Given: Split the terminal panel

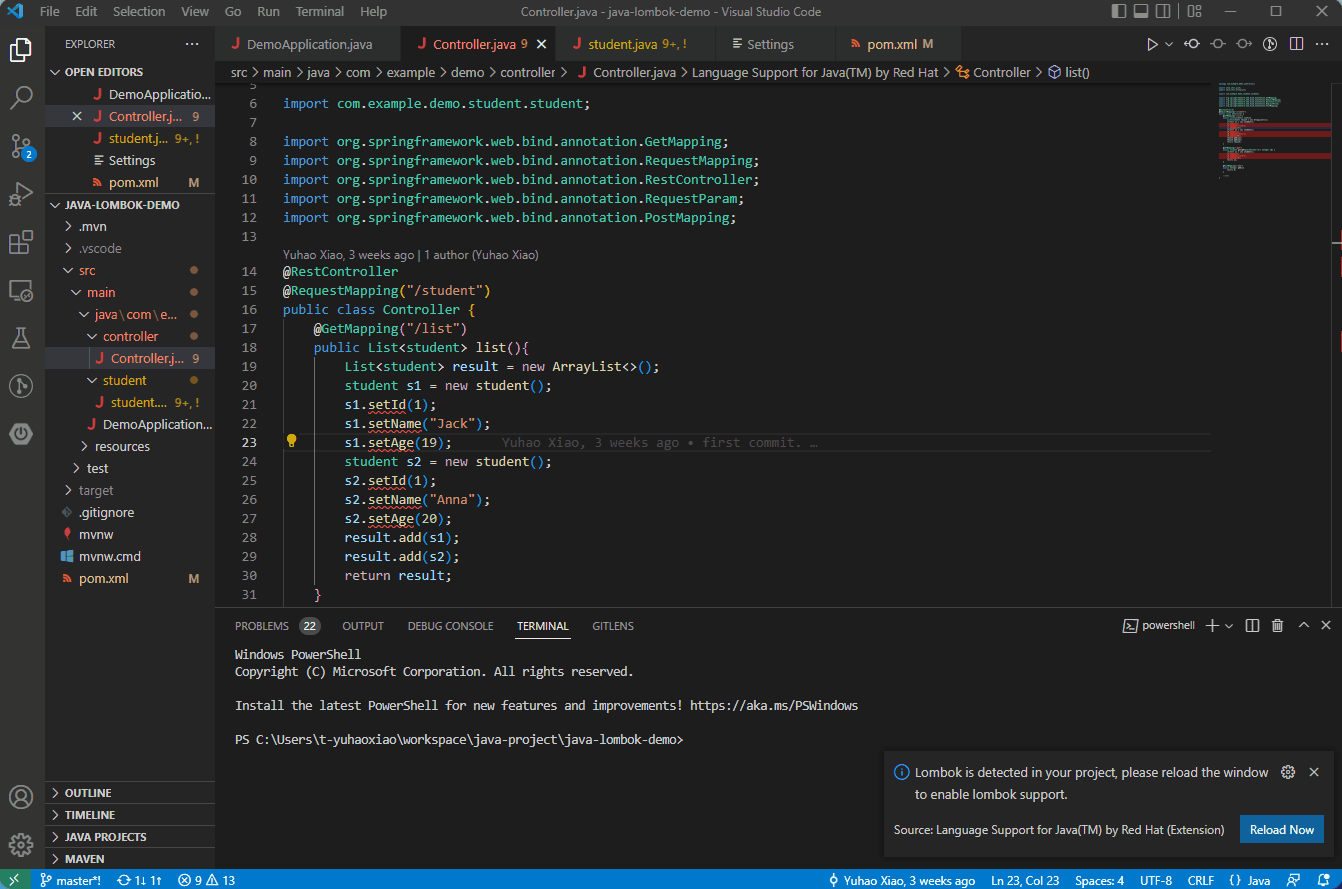Looking at the screenshot, I should [x=1252, y=626].
